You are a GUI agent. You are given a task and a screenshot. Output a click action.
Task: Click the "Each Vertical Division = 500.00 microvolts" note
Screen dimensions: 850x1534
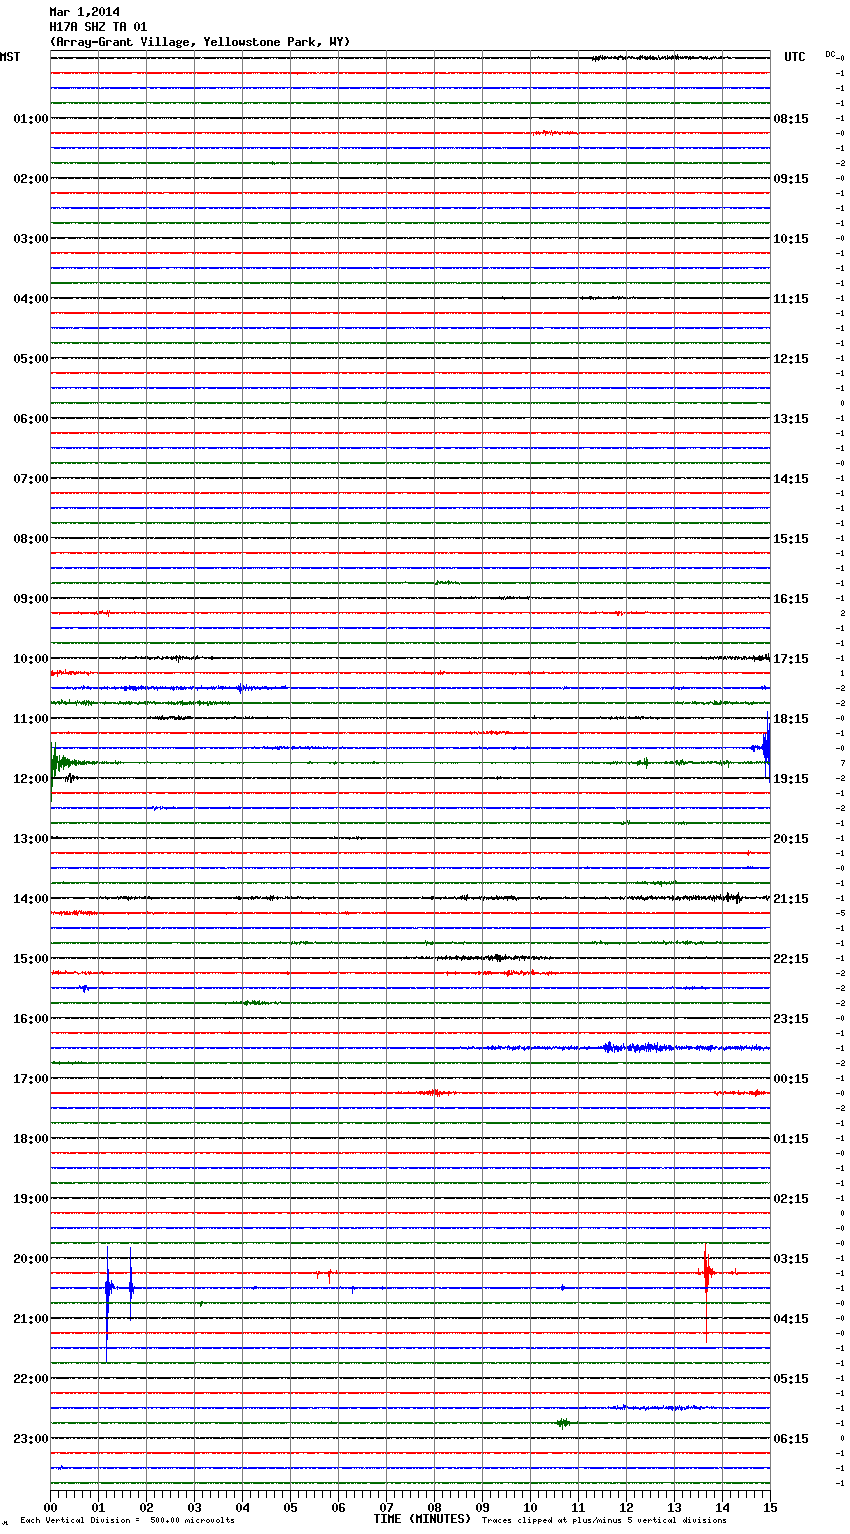(127, 1520)
